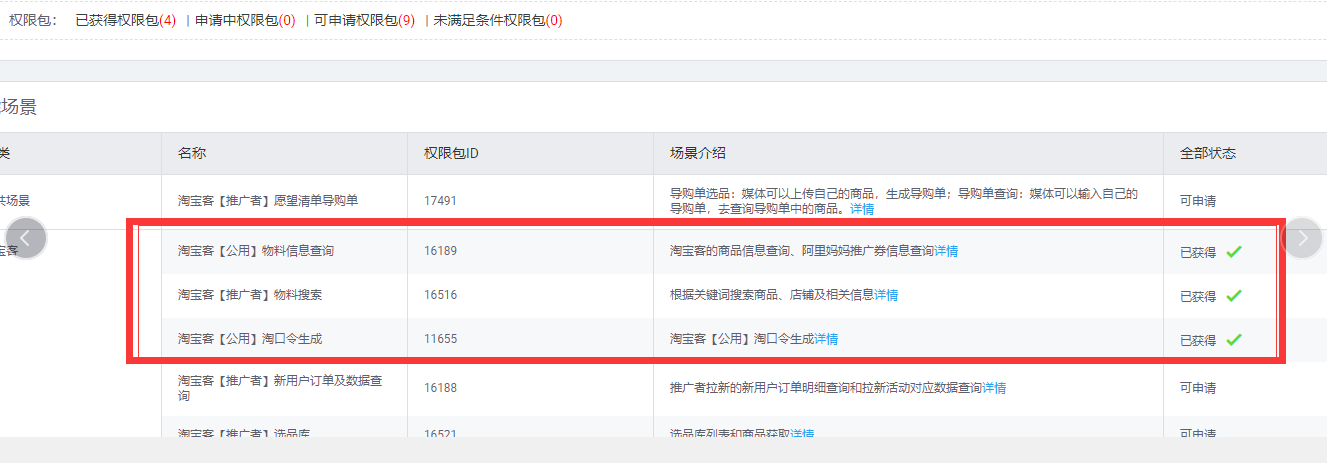Click 已获得 status in 物料搜索 row
The width and height of the screenshot is (1327, 463).
[1198, 296]
